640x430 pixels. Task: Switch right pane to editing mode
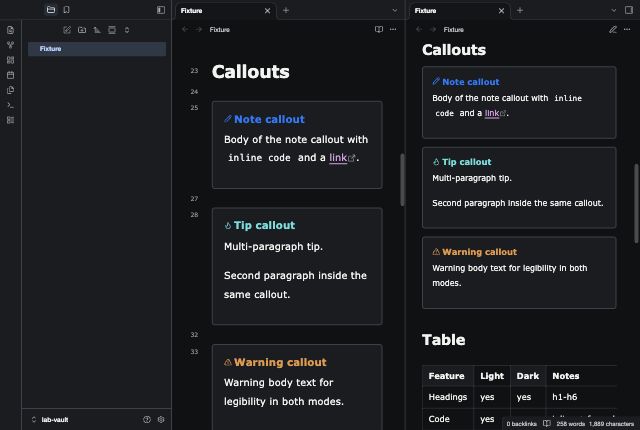[x=613, y=29]
